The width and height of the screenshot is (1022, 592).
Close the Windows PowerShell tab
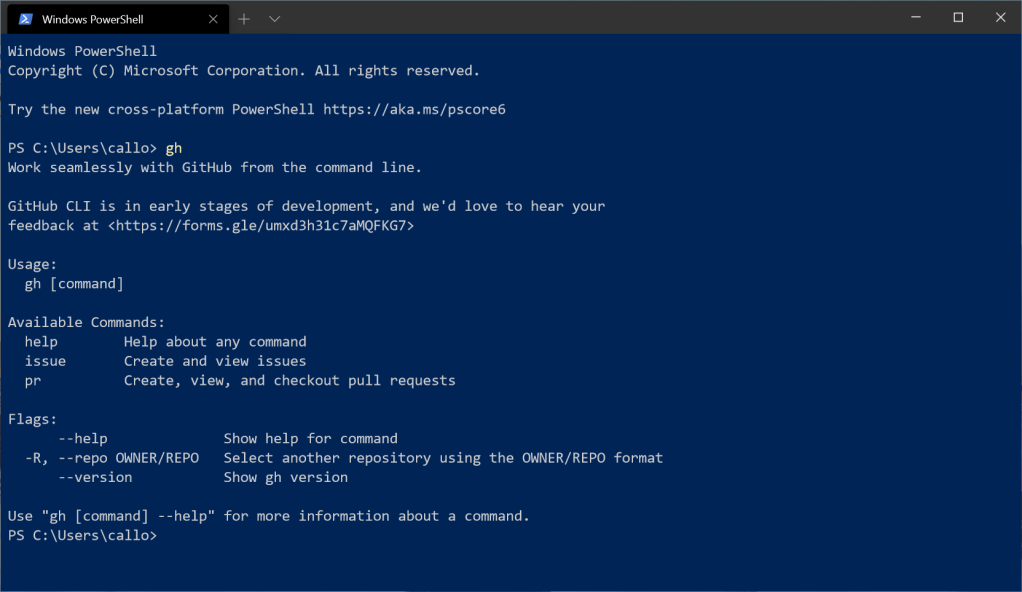(x=213, y=19)
